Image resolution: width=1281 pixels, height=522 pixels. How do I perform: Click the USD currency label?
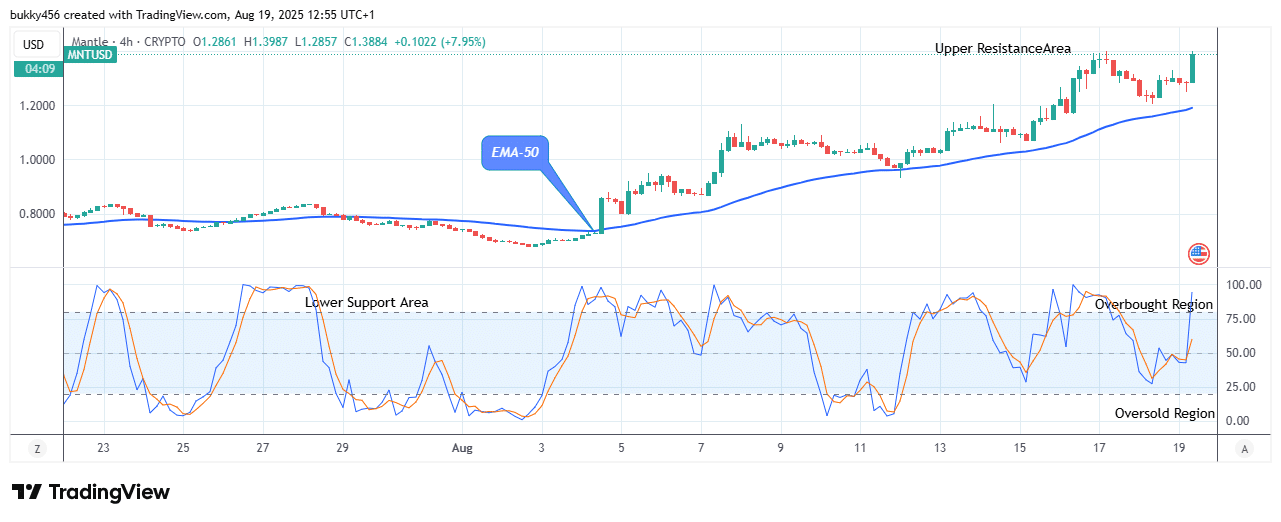[x=34, y=44]
